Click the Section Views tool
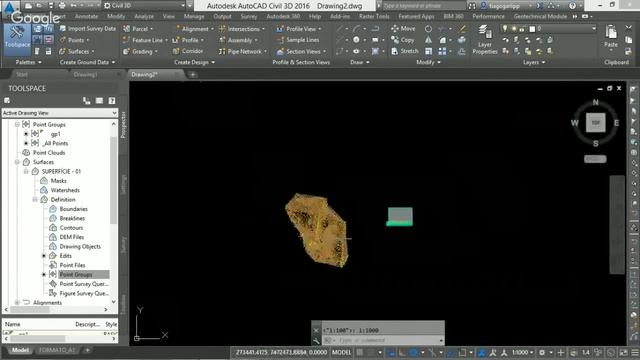 [301, 51]
